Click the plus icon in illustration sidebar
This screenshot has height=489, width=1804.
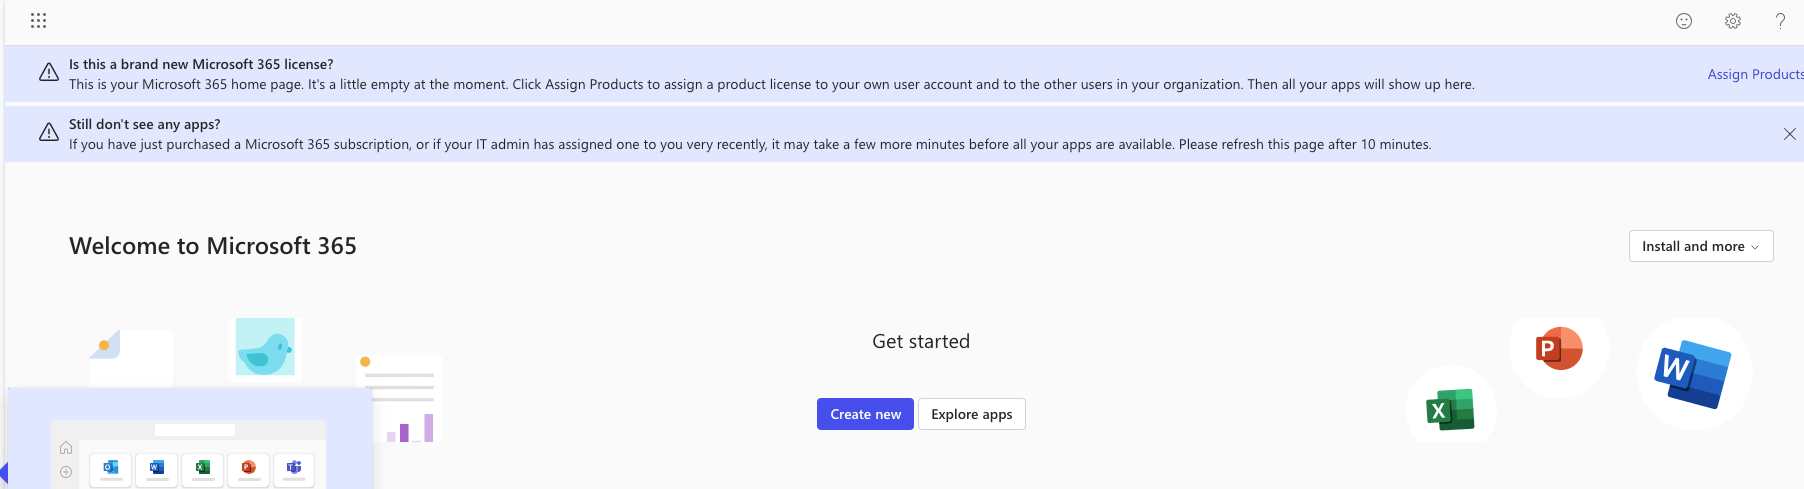pos(66,472)
